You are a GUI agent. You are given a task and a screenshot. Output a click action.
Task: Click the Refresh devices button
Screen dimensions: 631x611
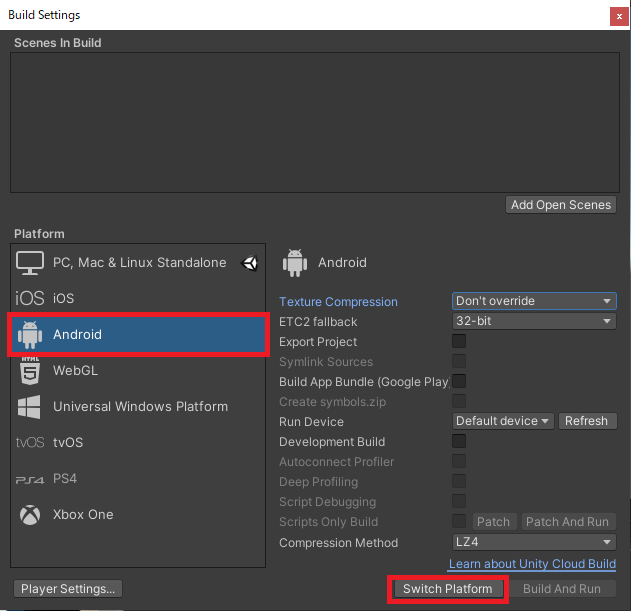(x=587, y=421)
